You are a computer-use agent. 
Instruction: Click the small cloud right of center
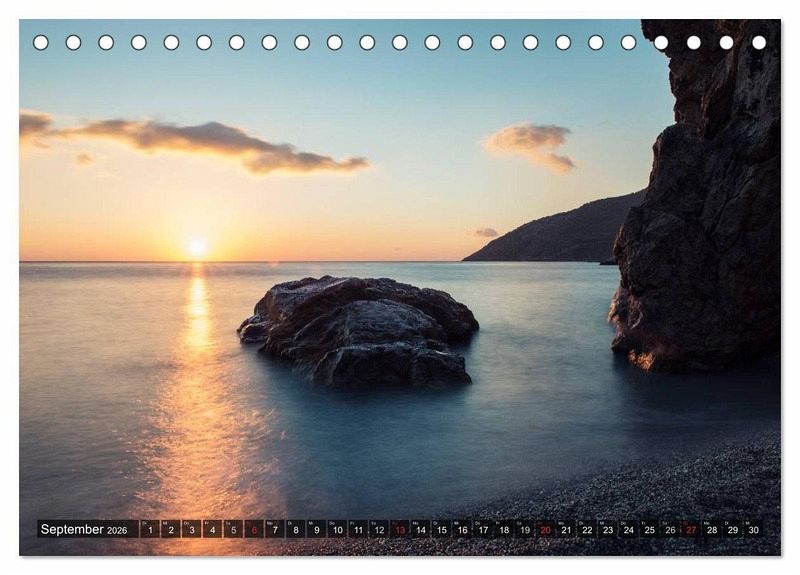[532, 143]
